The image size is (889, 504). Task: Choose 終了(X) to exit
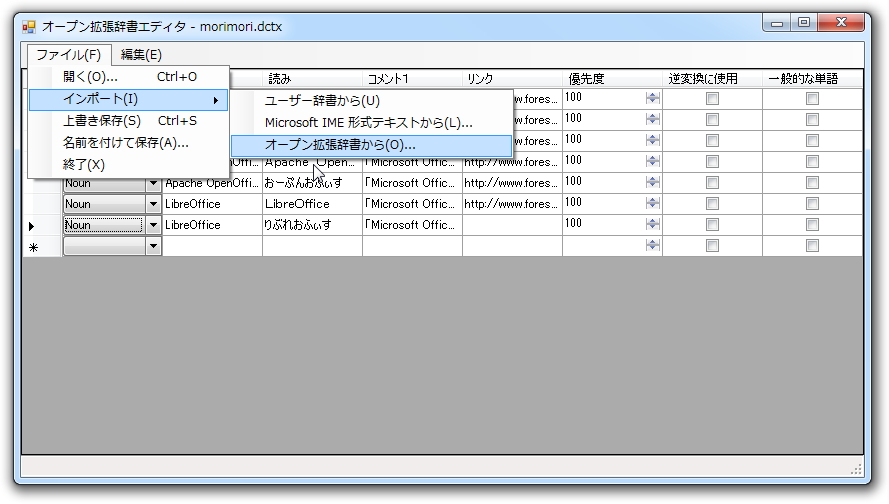pyautogui.click(x=129, y=165)
